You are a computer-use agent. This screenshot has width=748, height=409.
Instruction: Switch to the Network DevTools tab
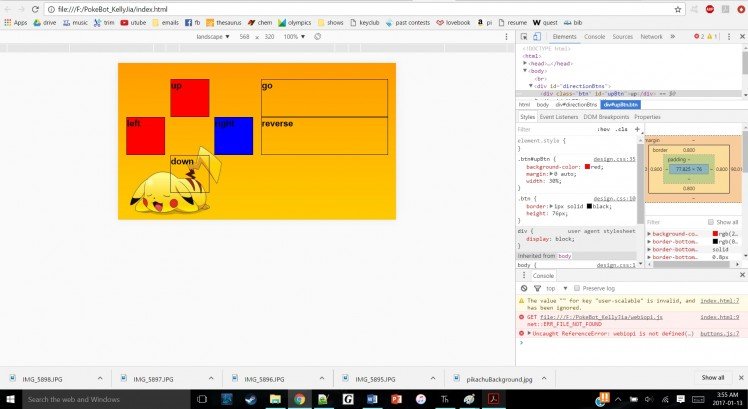651,37
